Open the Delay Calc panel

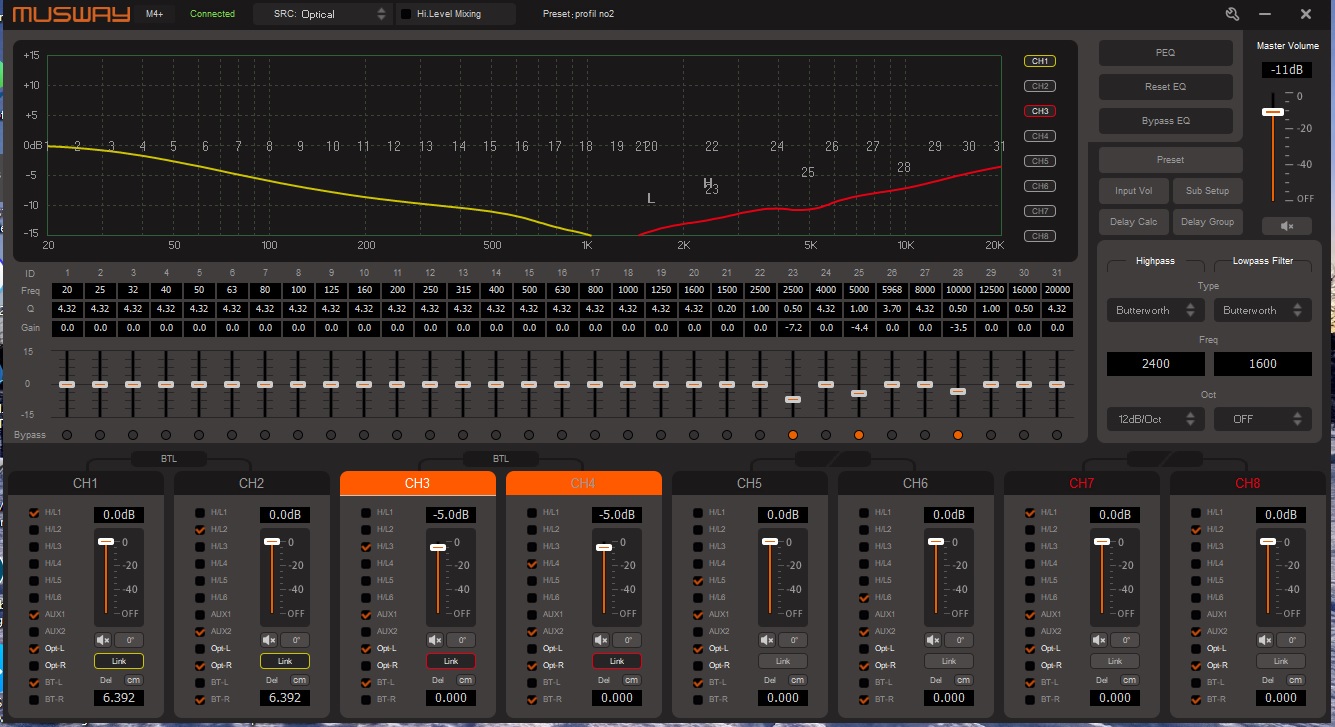(x=1133, y=222)
